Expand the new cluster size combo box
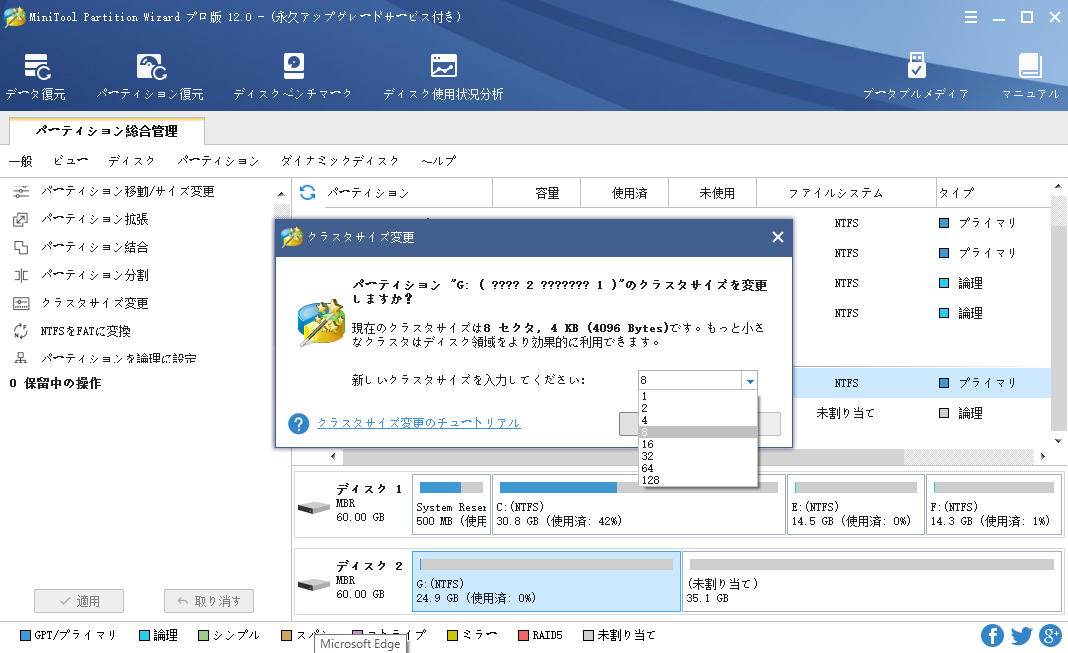Screen dimensions: 1068x653 749,380
